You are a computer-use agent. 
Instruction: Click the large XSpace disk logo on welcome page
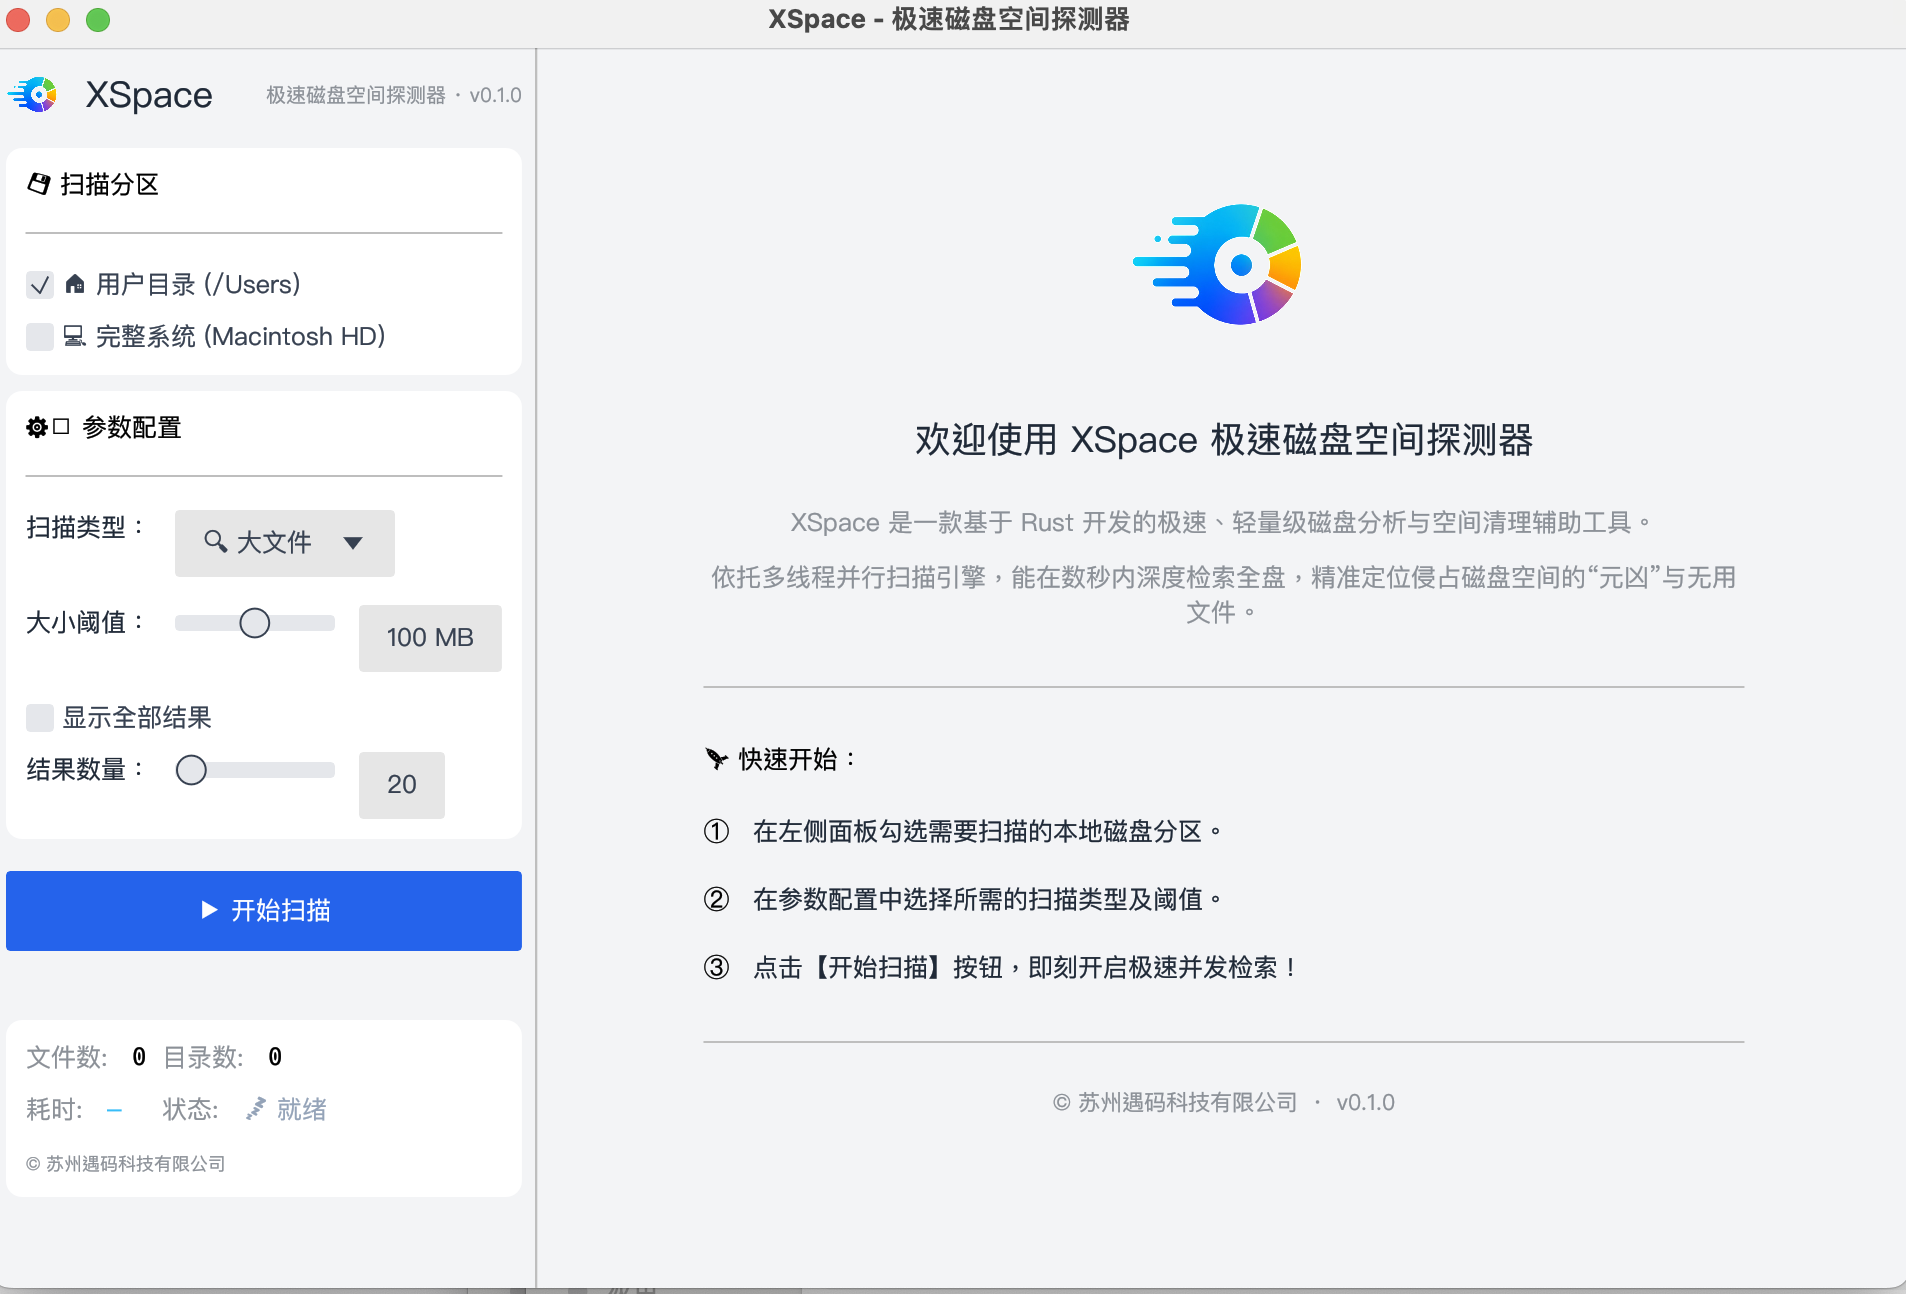(x=1217, y=264)
